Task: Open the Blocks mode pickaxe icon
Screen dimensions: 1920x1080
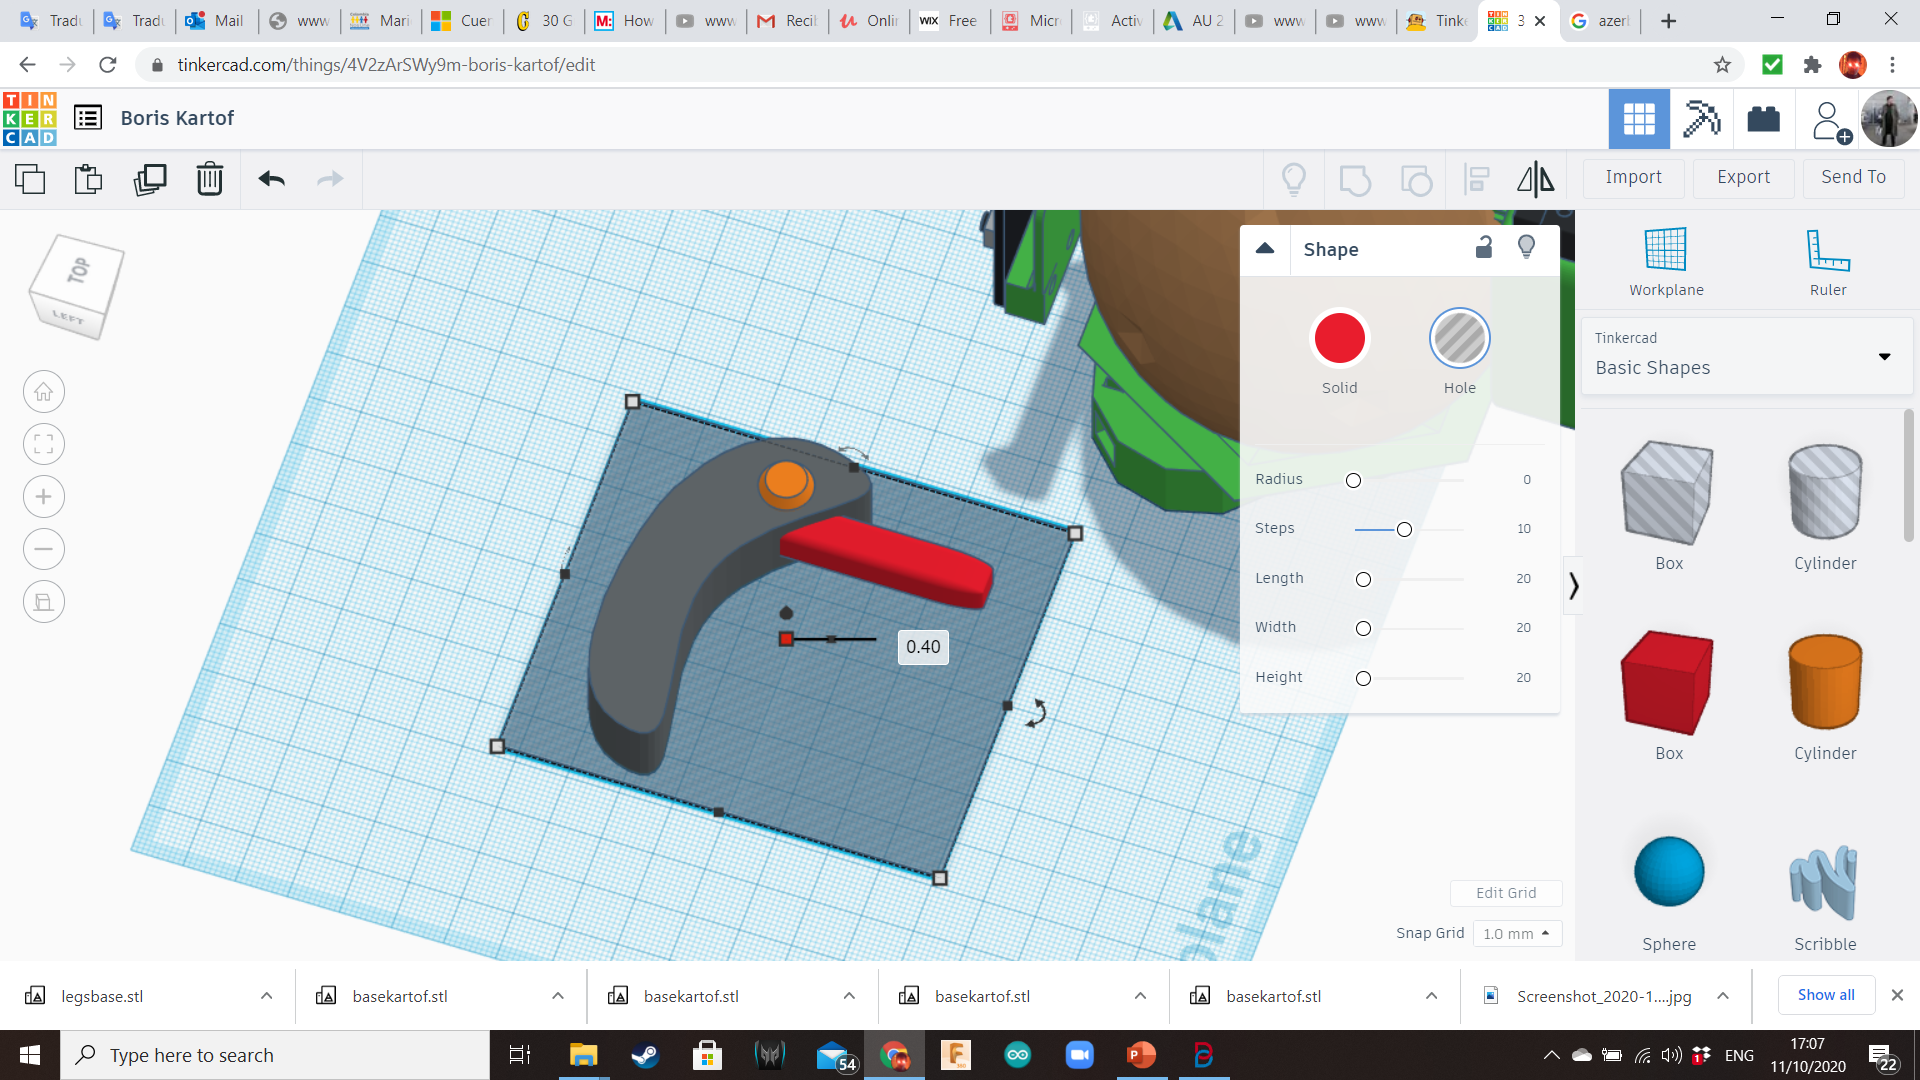Action: (x=1701, y=119)
